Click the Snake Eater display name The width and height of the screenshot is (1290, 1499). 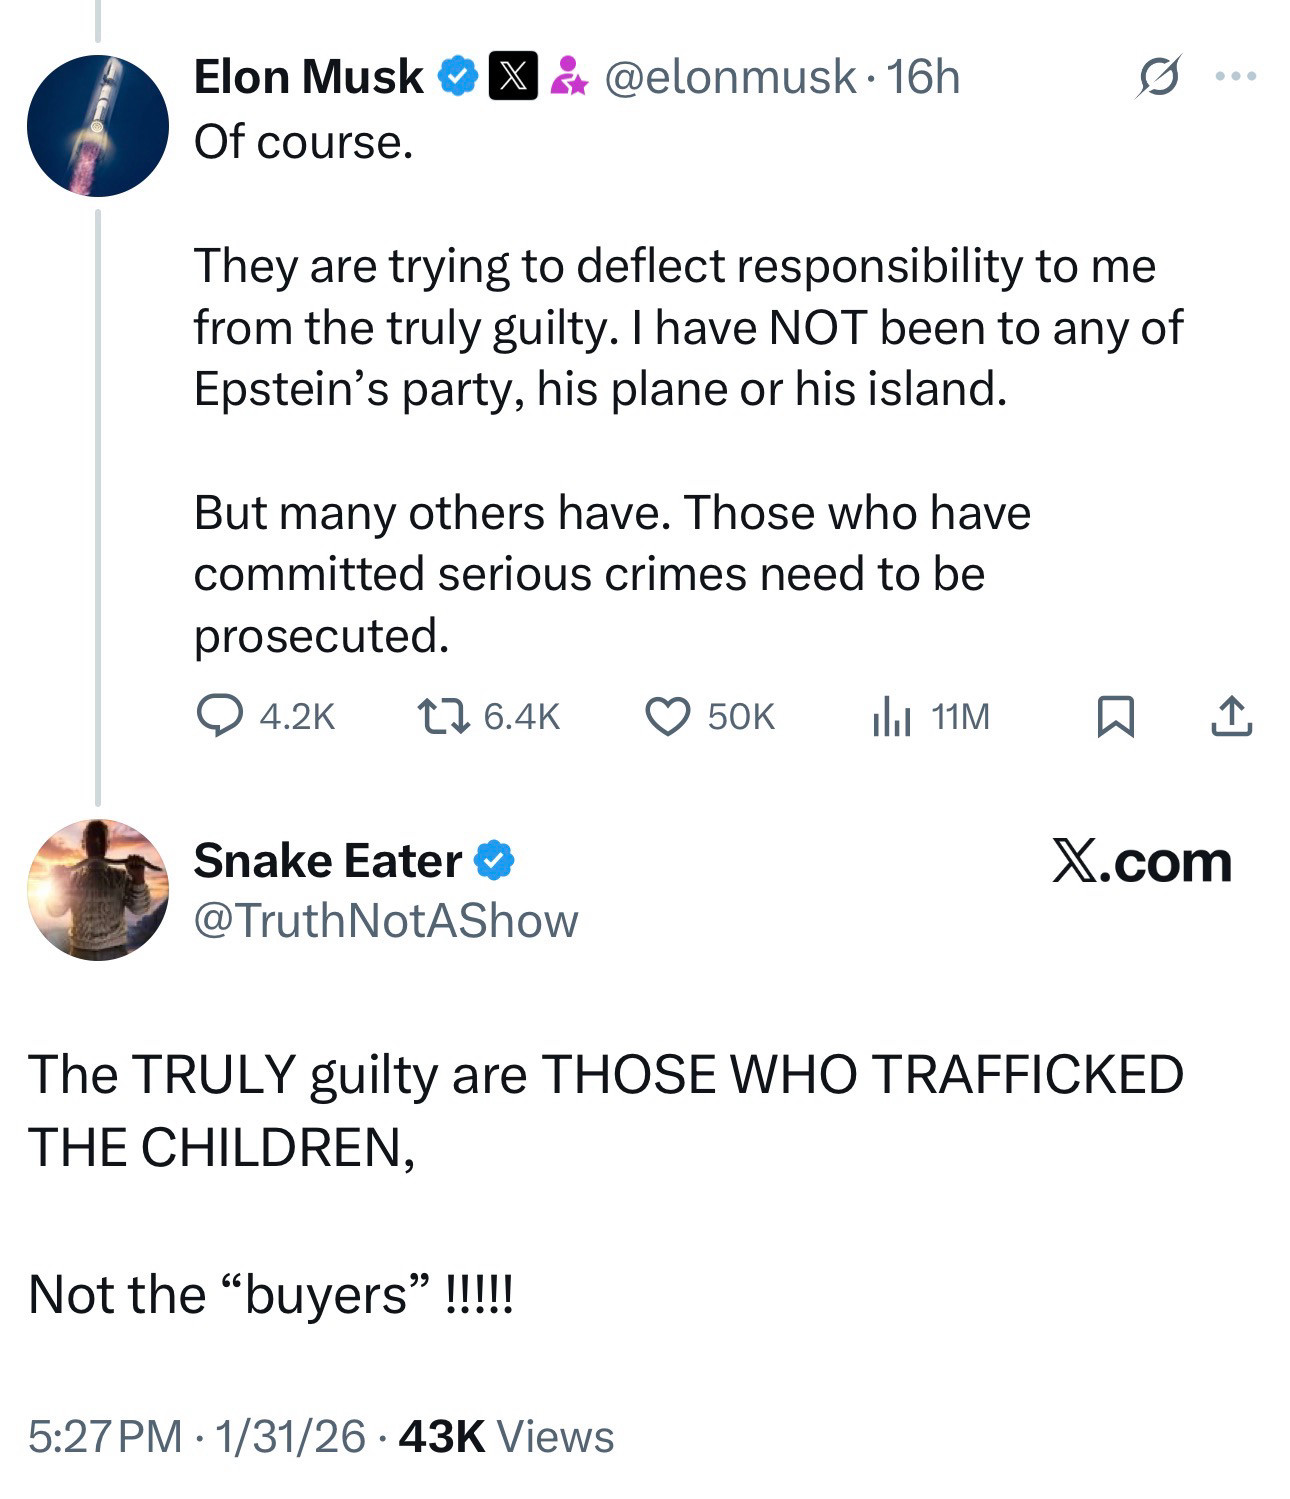point(327,861)
